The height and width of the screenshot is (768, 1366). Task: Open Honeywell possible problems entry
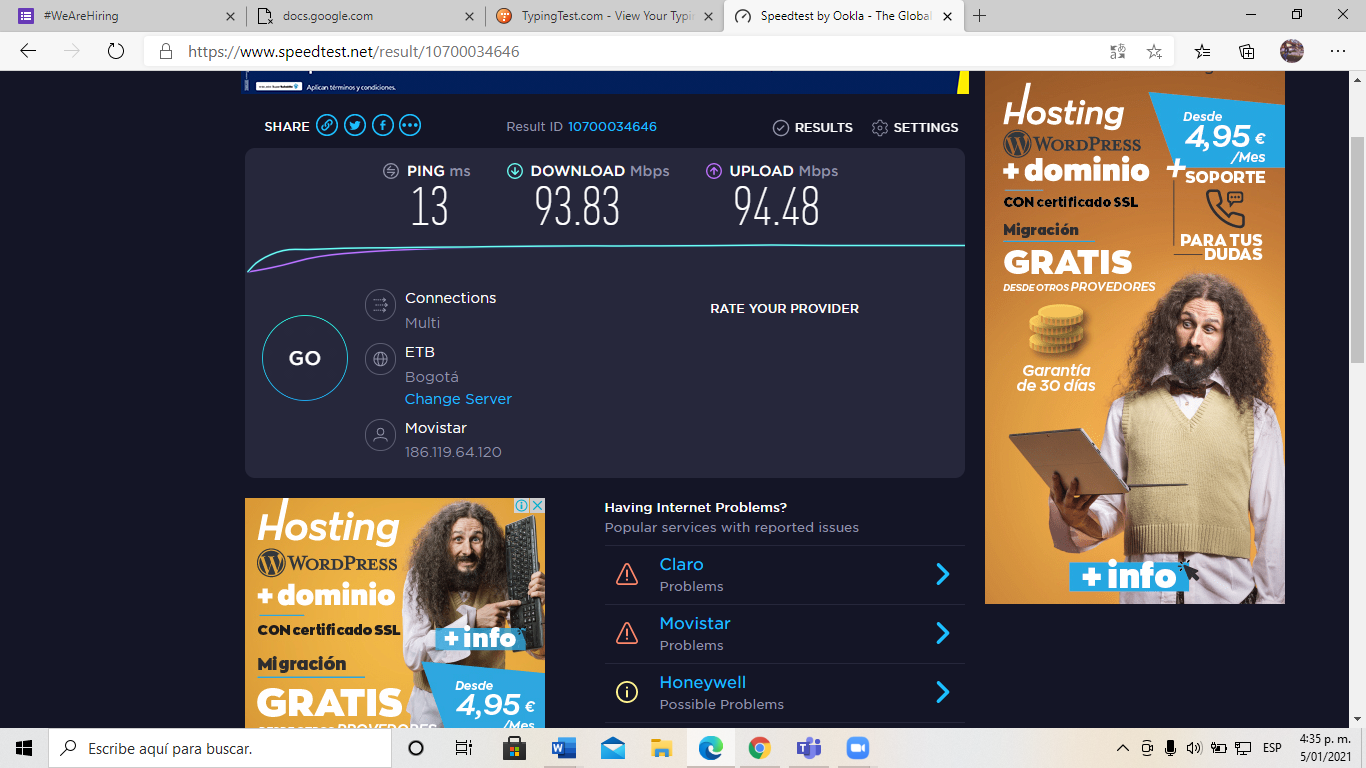pos(785,693)
